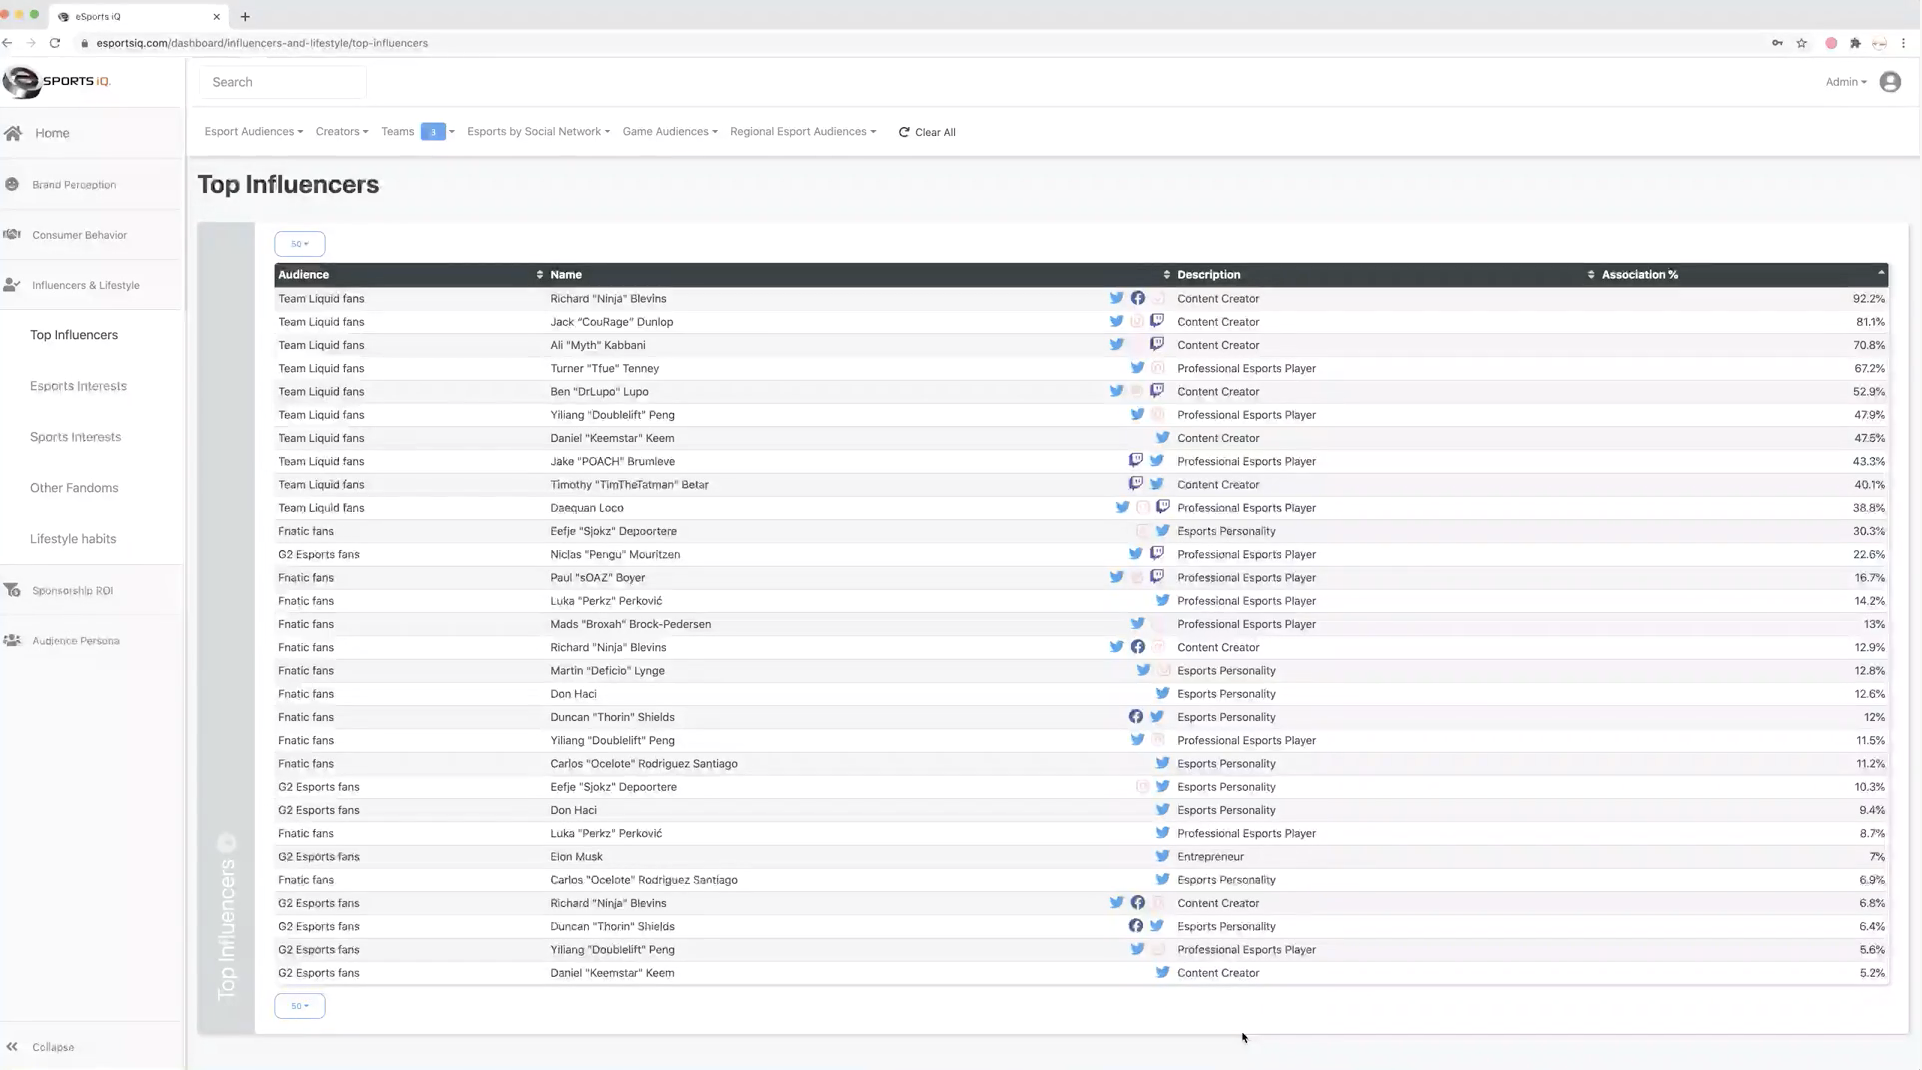Select Top Influencers in sidebar
This screenshot has height=1070, width=1922.
click(74, 335)
